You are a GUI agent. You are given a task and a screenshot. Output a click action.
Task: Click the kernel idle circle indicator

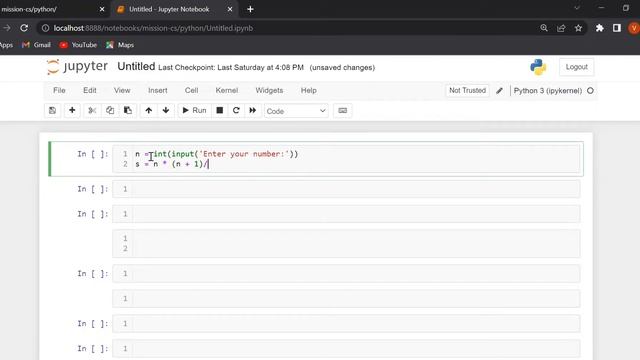[590, 91]
